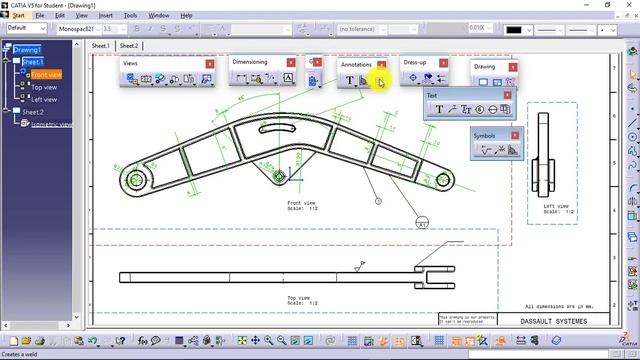This screenshot has width=640, height=360.
Task: Switch to the Sheet.1 tab
Action: (101, 46)
